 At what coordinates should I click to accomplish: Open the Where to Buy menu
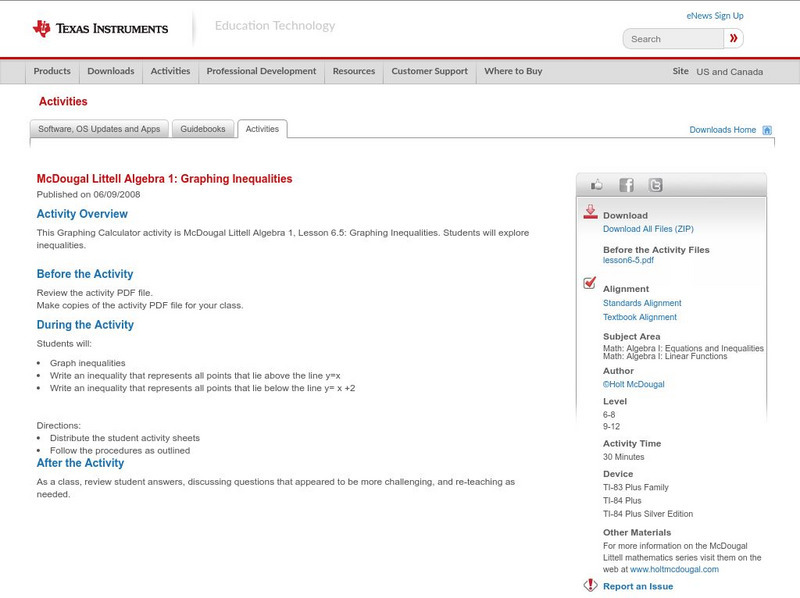pyautogui.click(x=513, y=72)
